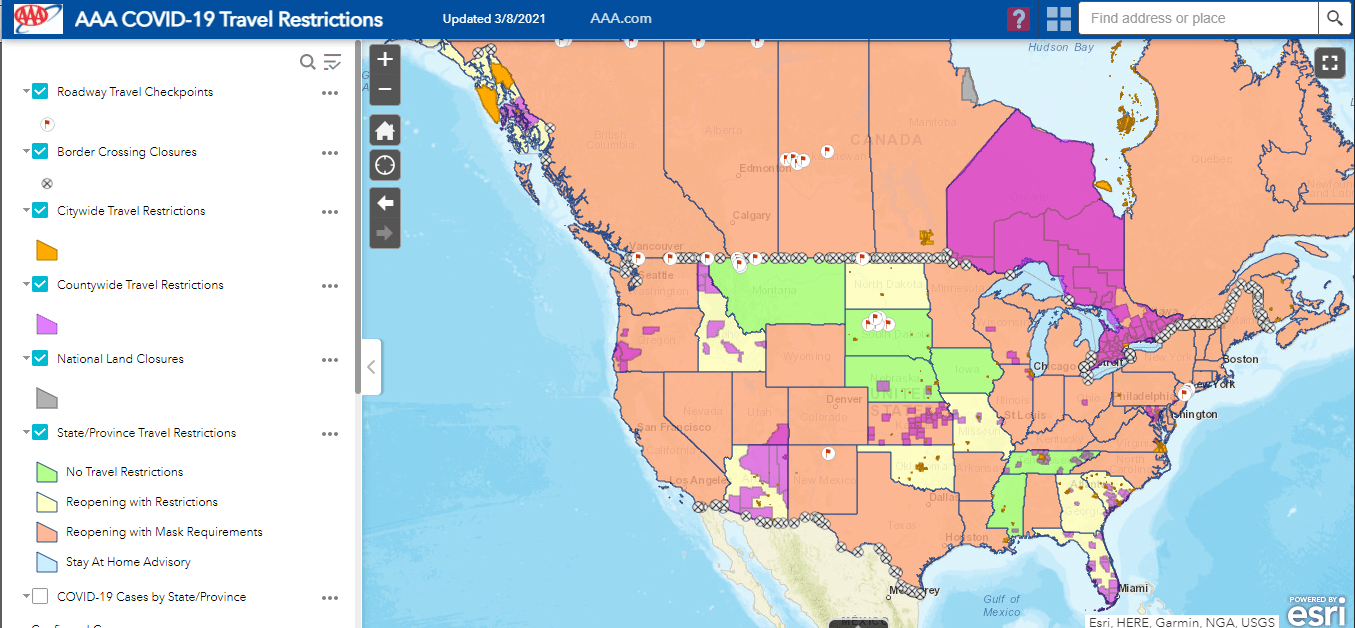Click the help question mark icon
Viewport: 1355px width, 628px height.
click(1018, 18)
